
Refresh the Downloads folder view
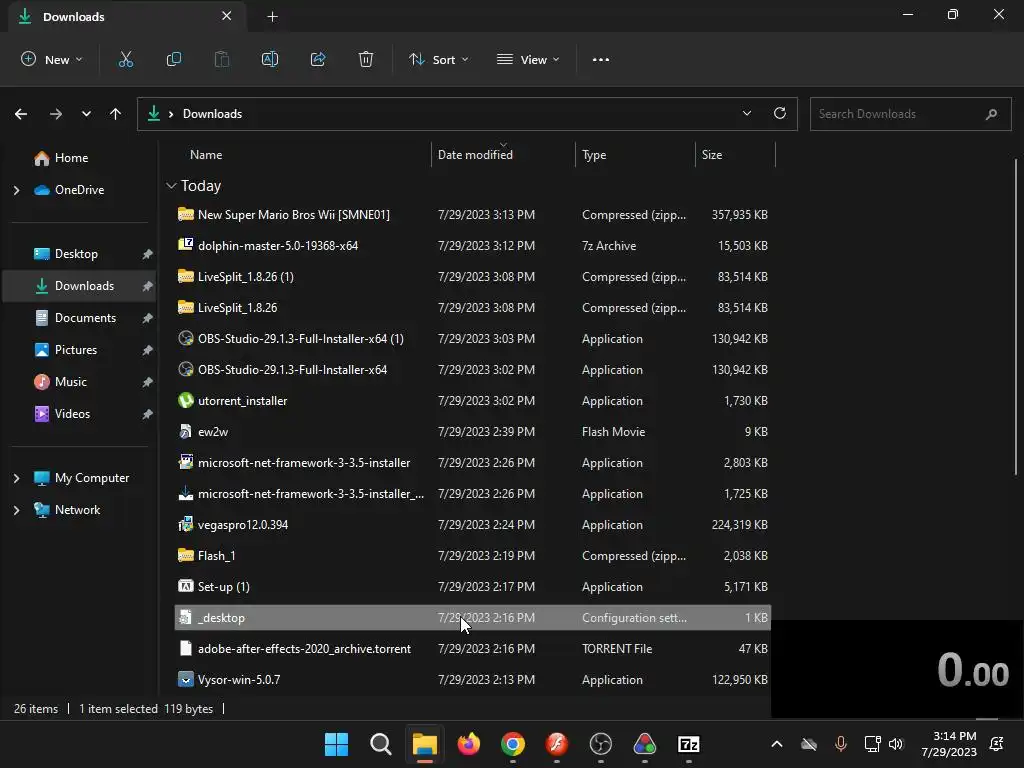780,114
